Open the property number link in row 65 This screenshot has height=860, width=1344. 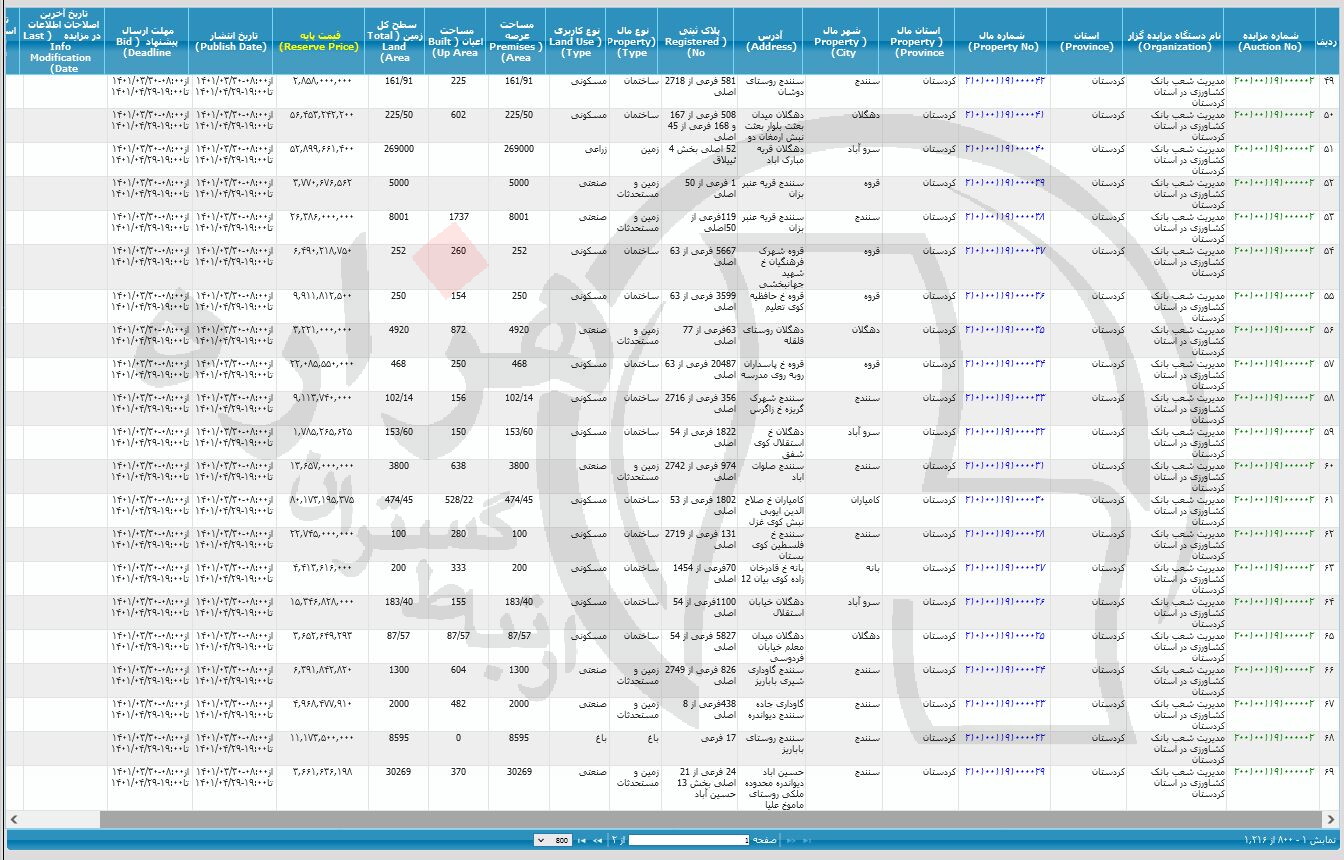[1005, 635]
